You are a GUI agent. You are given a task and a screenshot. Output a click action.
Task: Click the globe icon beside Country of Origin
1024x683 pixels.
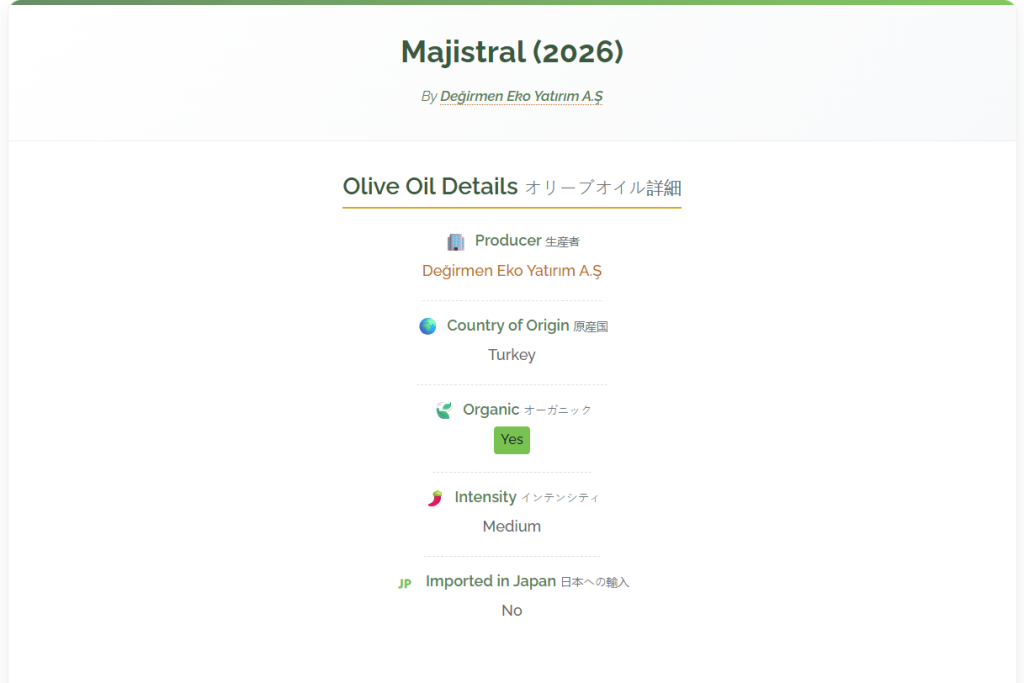(428, 326)
